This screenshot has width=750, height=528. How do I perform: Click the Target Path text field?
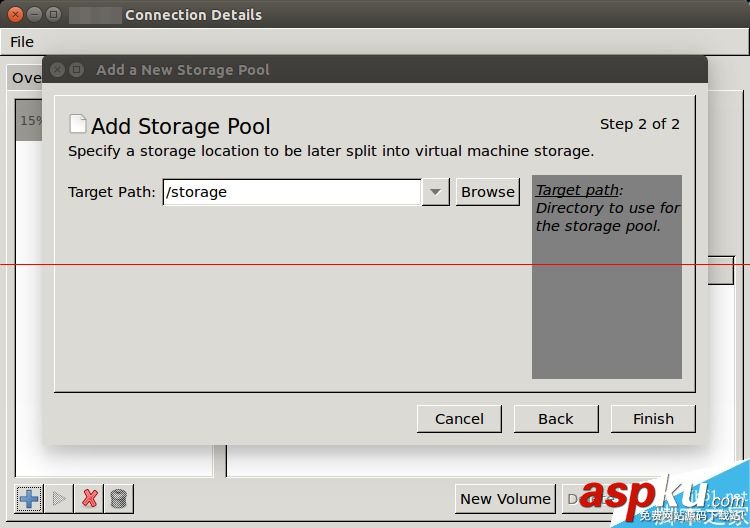pyautogui.click(x=291, y=192)
